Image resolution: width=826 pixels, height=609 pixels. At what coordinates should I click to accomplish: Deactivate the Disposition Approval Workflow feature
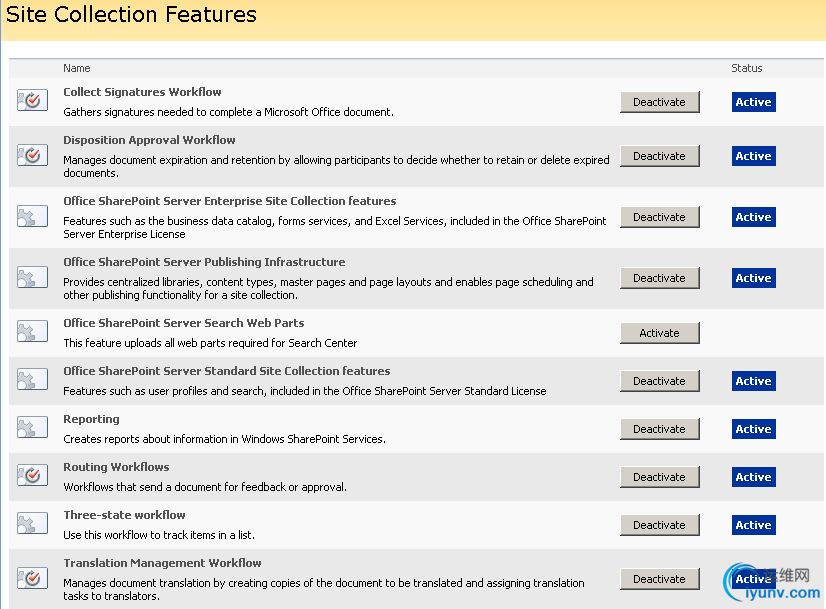click(659, 156)
